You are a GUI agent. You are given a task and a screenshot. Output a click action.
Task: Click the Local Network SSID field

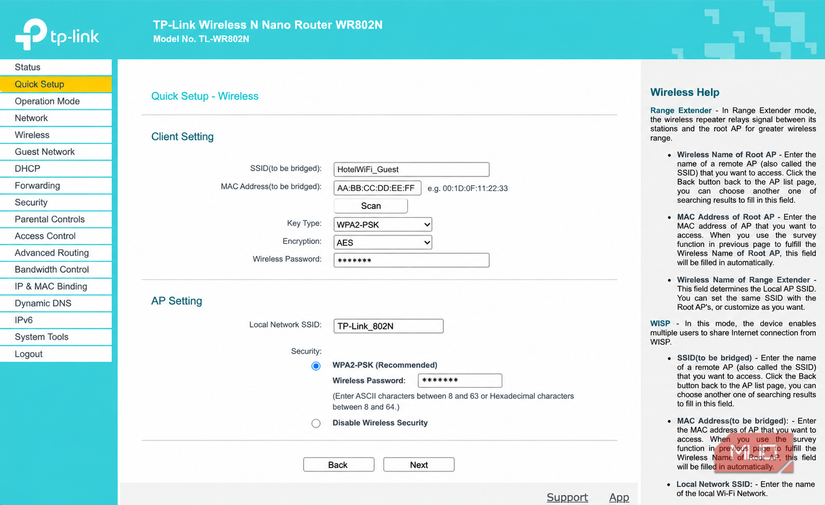(x=388, y=326)
